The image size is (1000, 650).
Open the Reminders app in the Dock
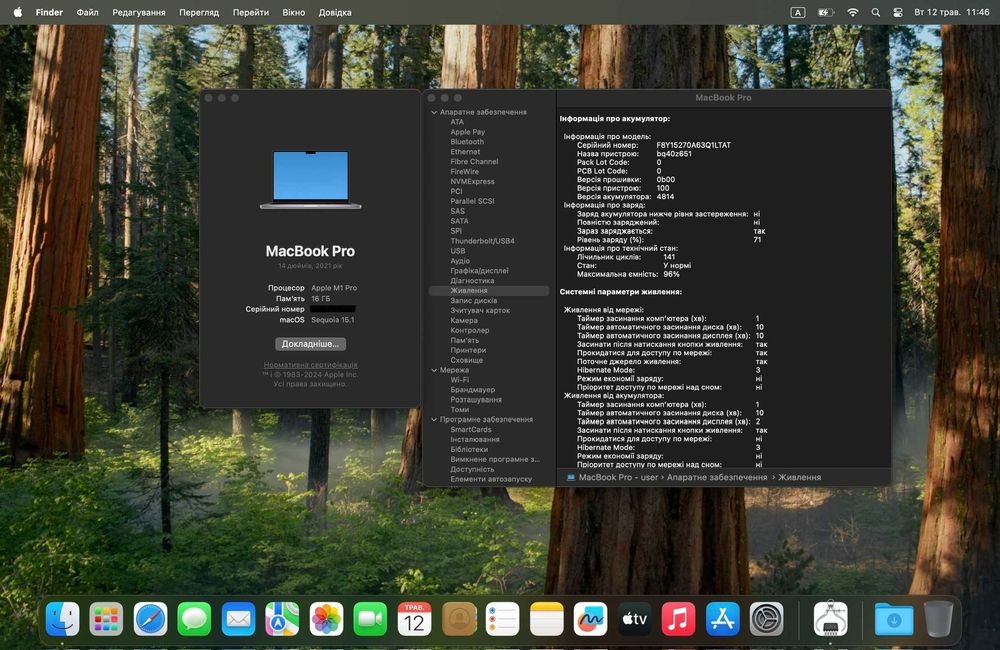(503, 618)
